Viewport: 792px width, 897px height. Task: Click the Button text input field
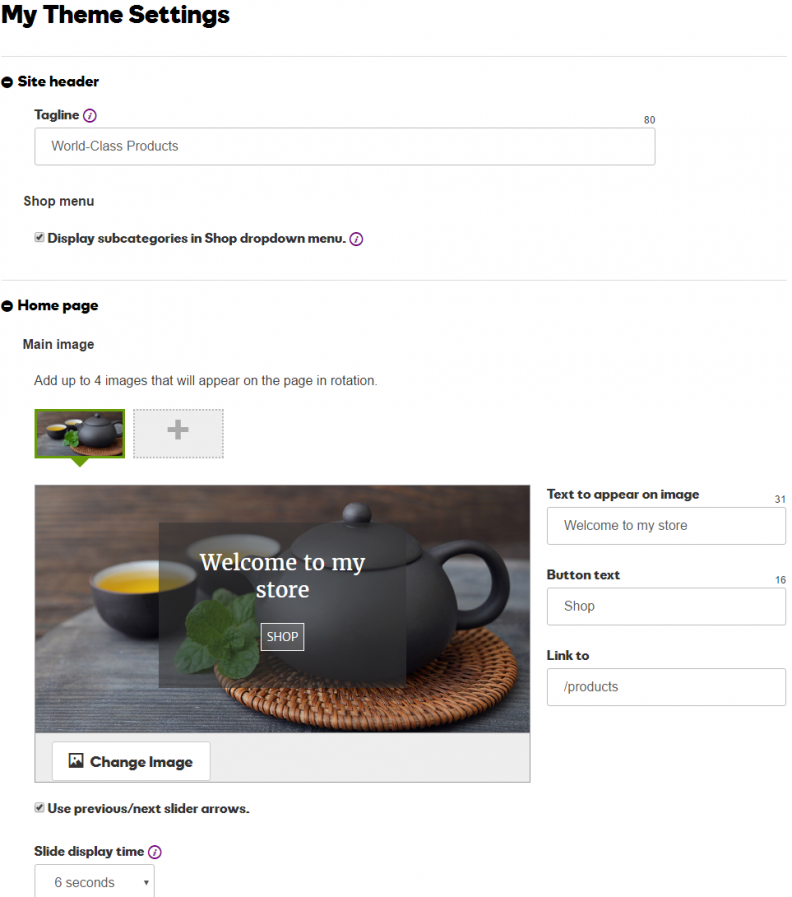point(666,606)
